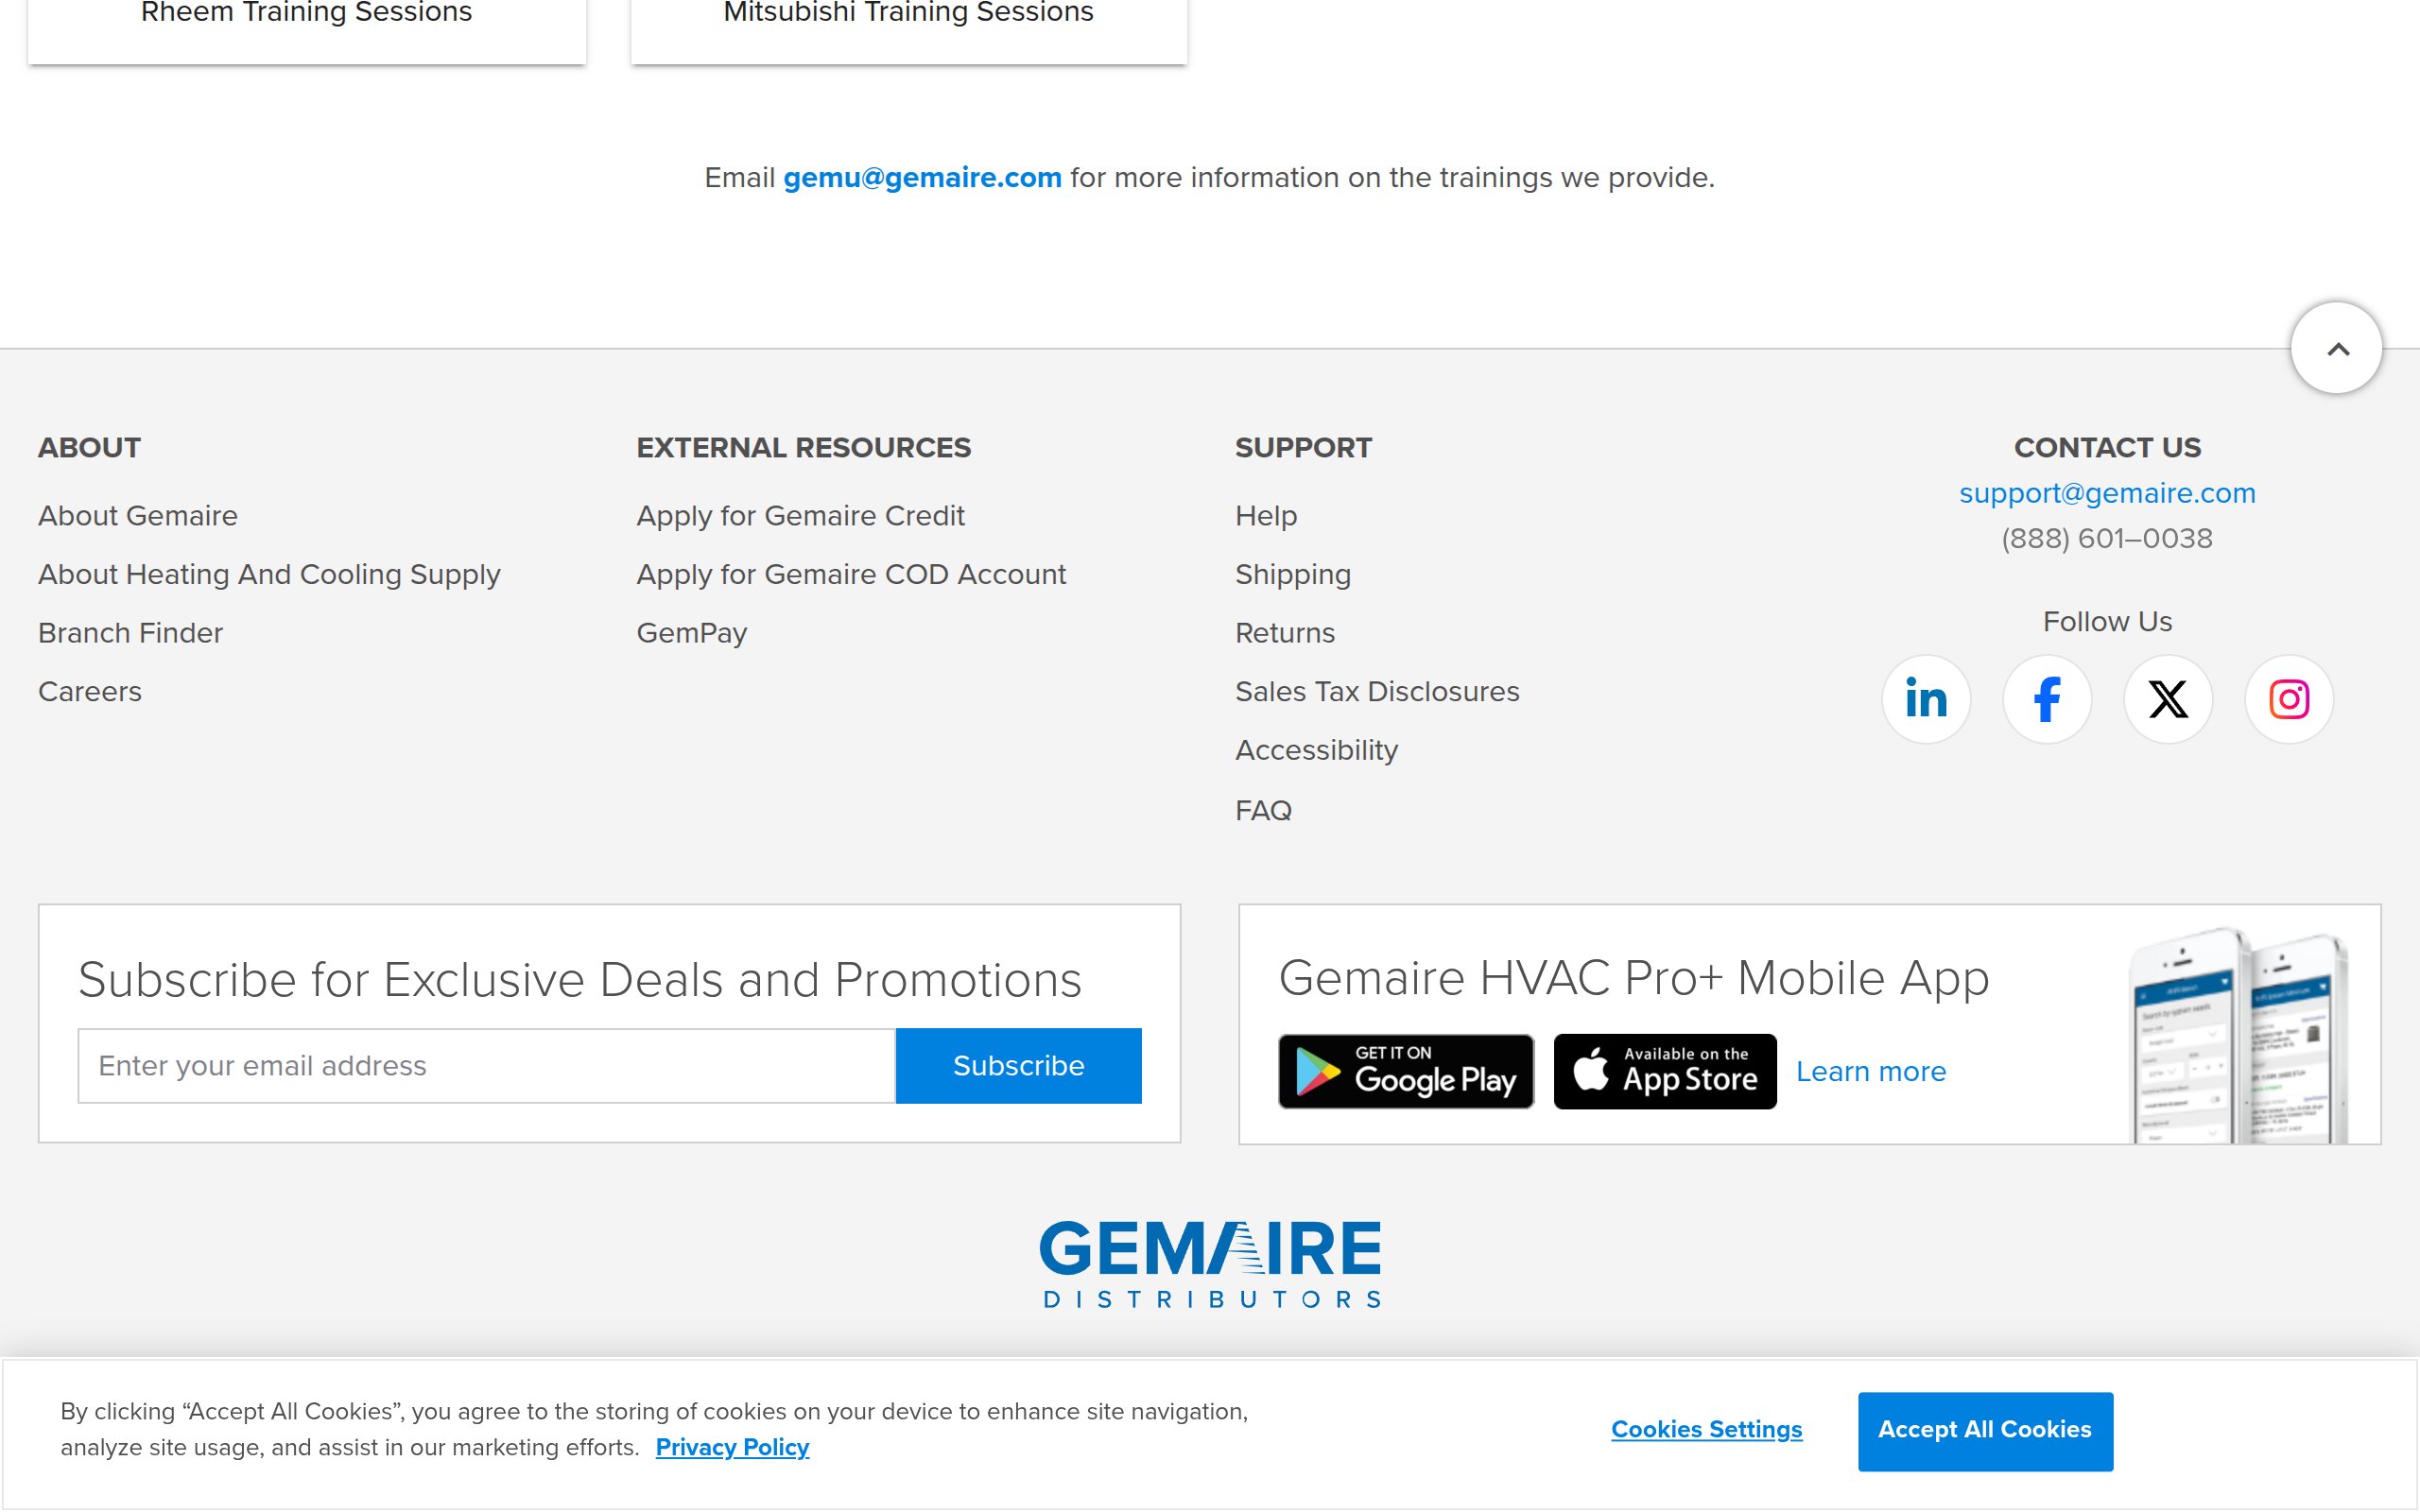Click the Gemaire Distributors logo
This screenshot has width=2420, height=1512.
(1210, 1264)
